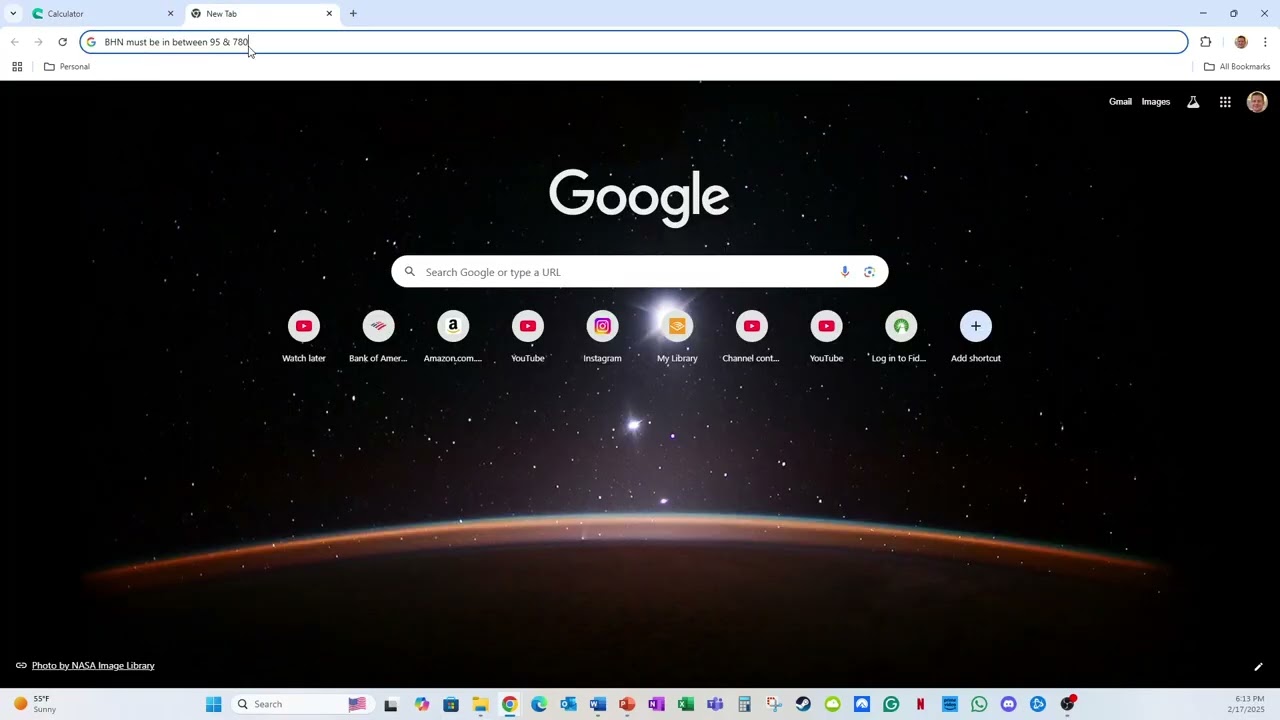Open the Amazon.com shortcut
Screen dimensions: 1280x720
click(x=453, y=337)
